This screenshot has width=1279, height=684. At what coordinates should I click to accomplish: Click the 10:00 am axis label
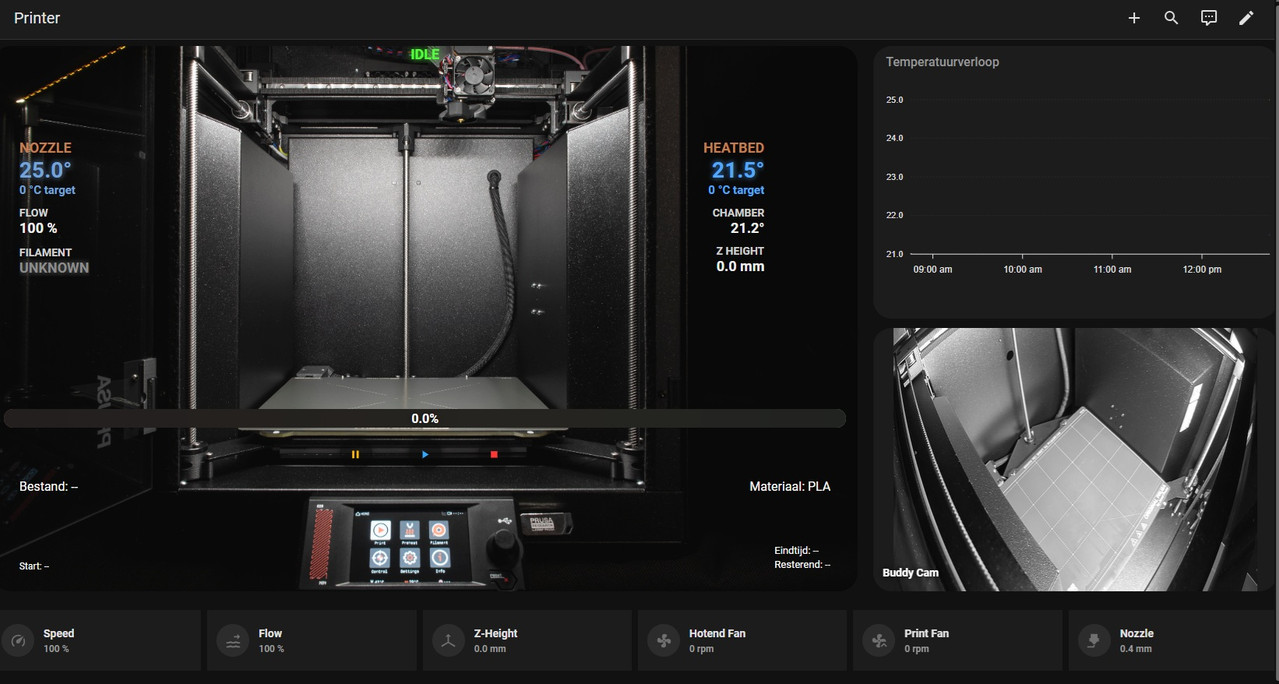(1022, 270)
